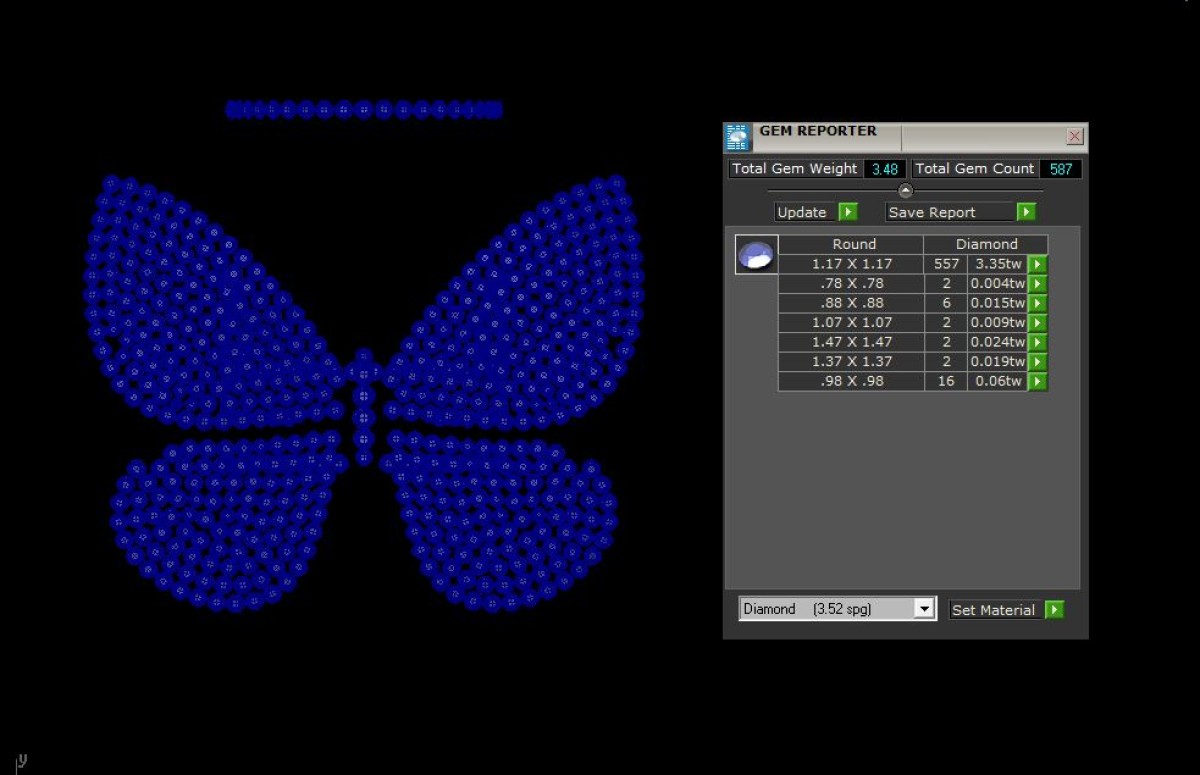Close the Gem Reporter panel

1075,136
